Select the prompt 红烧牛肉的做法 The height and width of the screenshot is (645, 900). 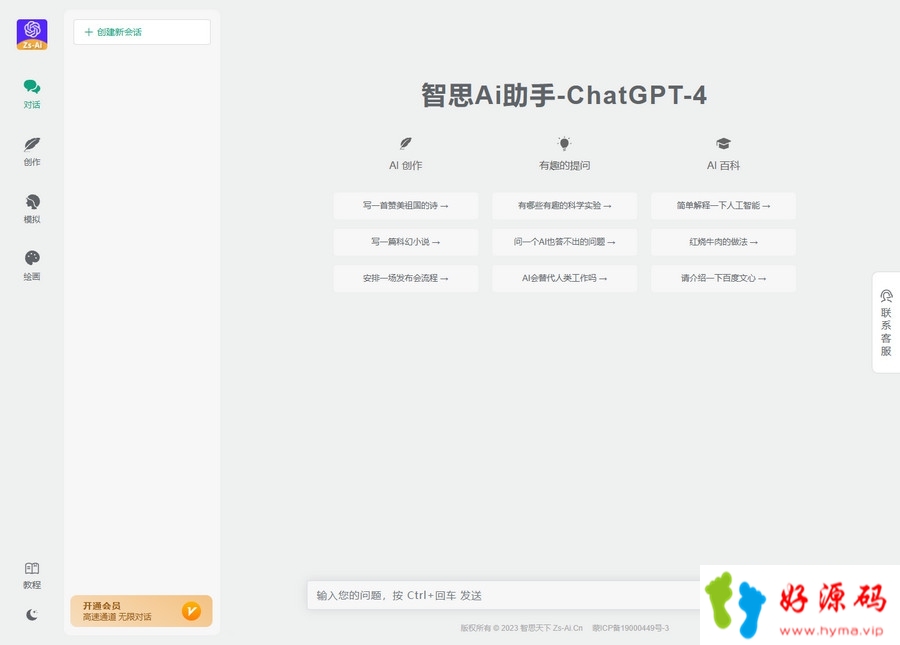pyautogui.click(x=723, y=242)
